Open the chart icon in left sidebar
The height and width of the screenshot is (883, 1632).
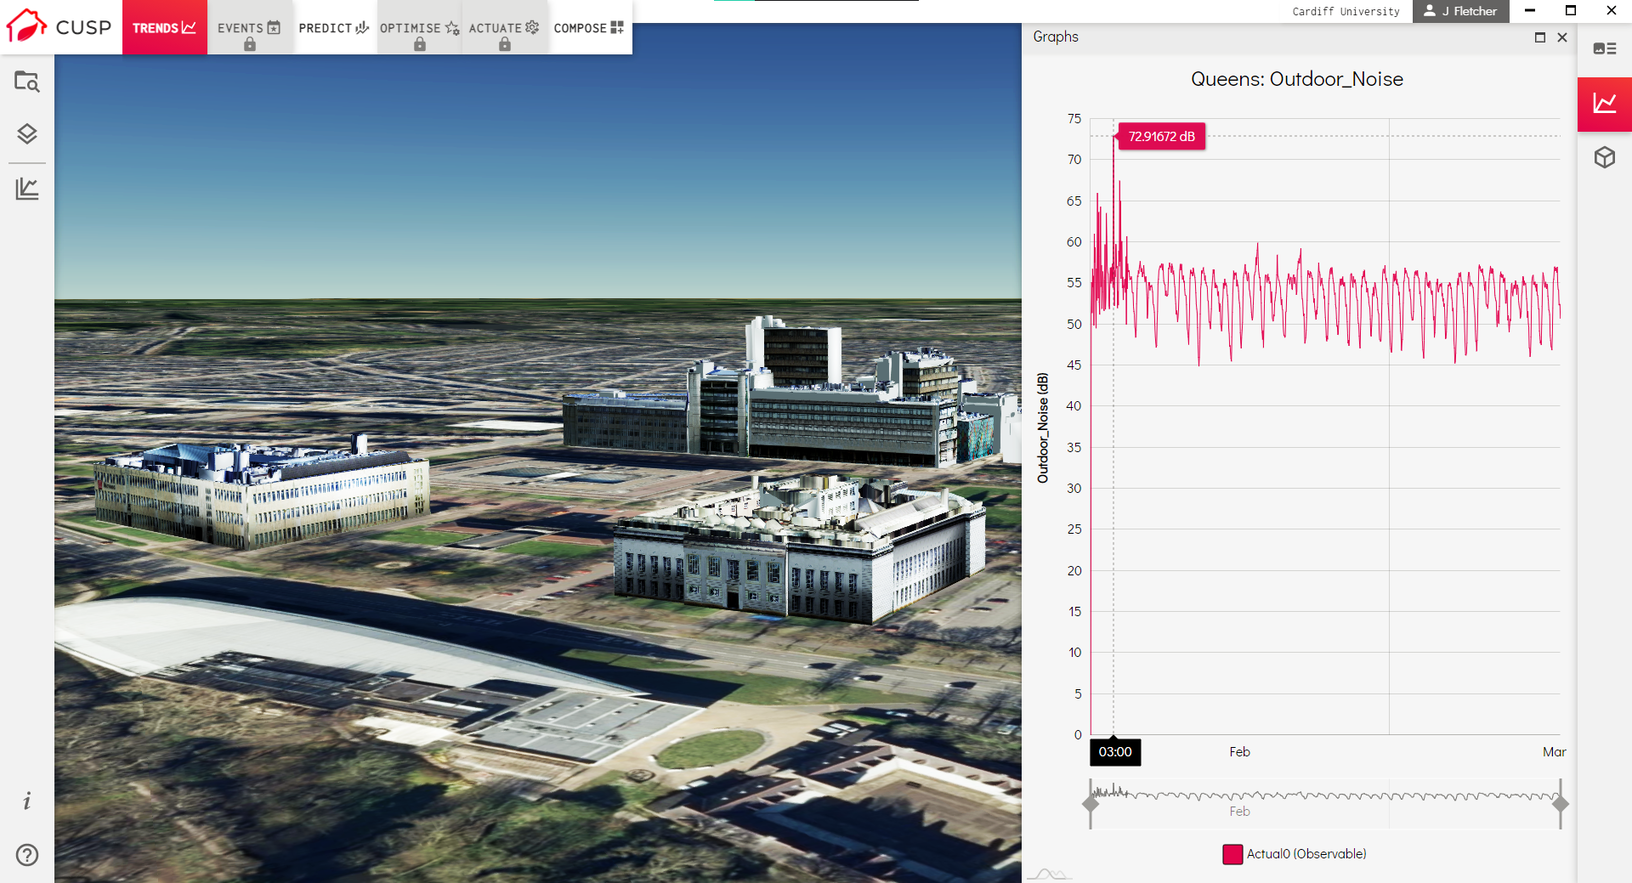click(27, 188)
